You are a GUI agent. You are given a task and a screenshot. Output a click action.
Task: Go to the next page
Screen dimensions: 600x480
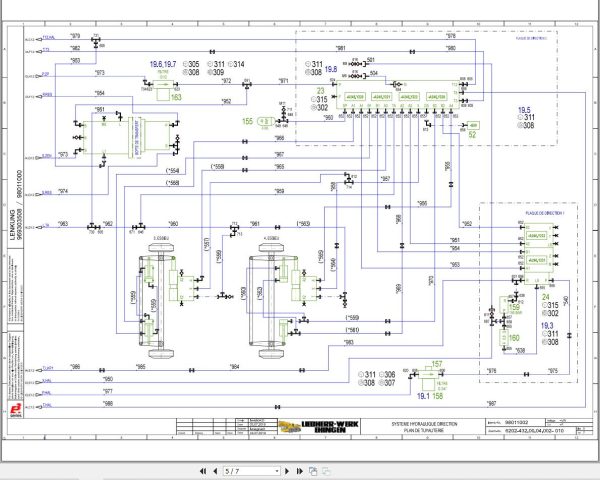click(287, 471)
